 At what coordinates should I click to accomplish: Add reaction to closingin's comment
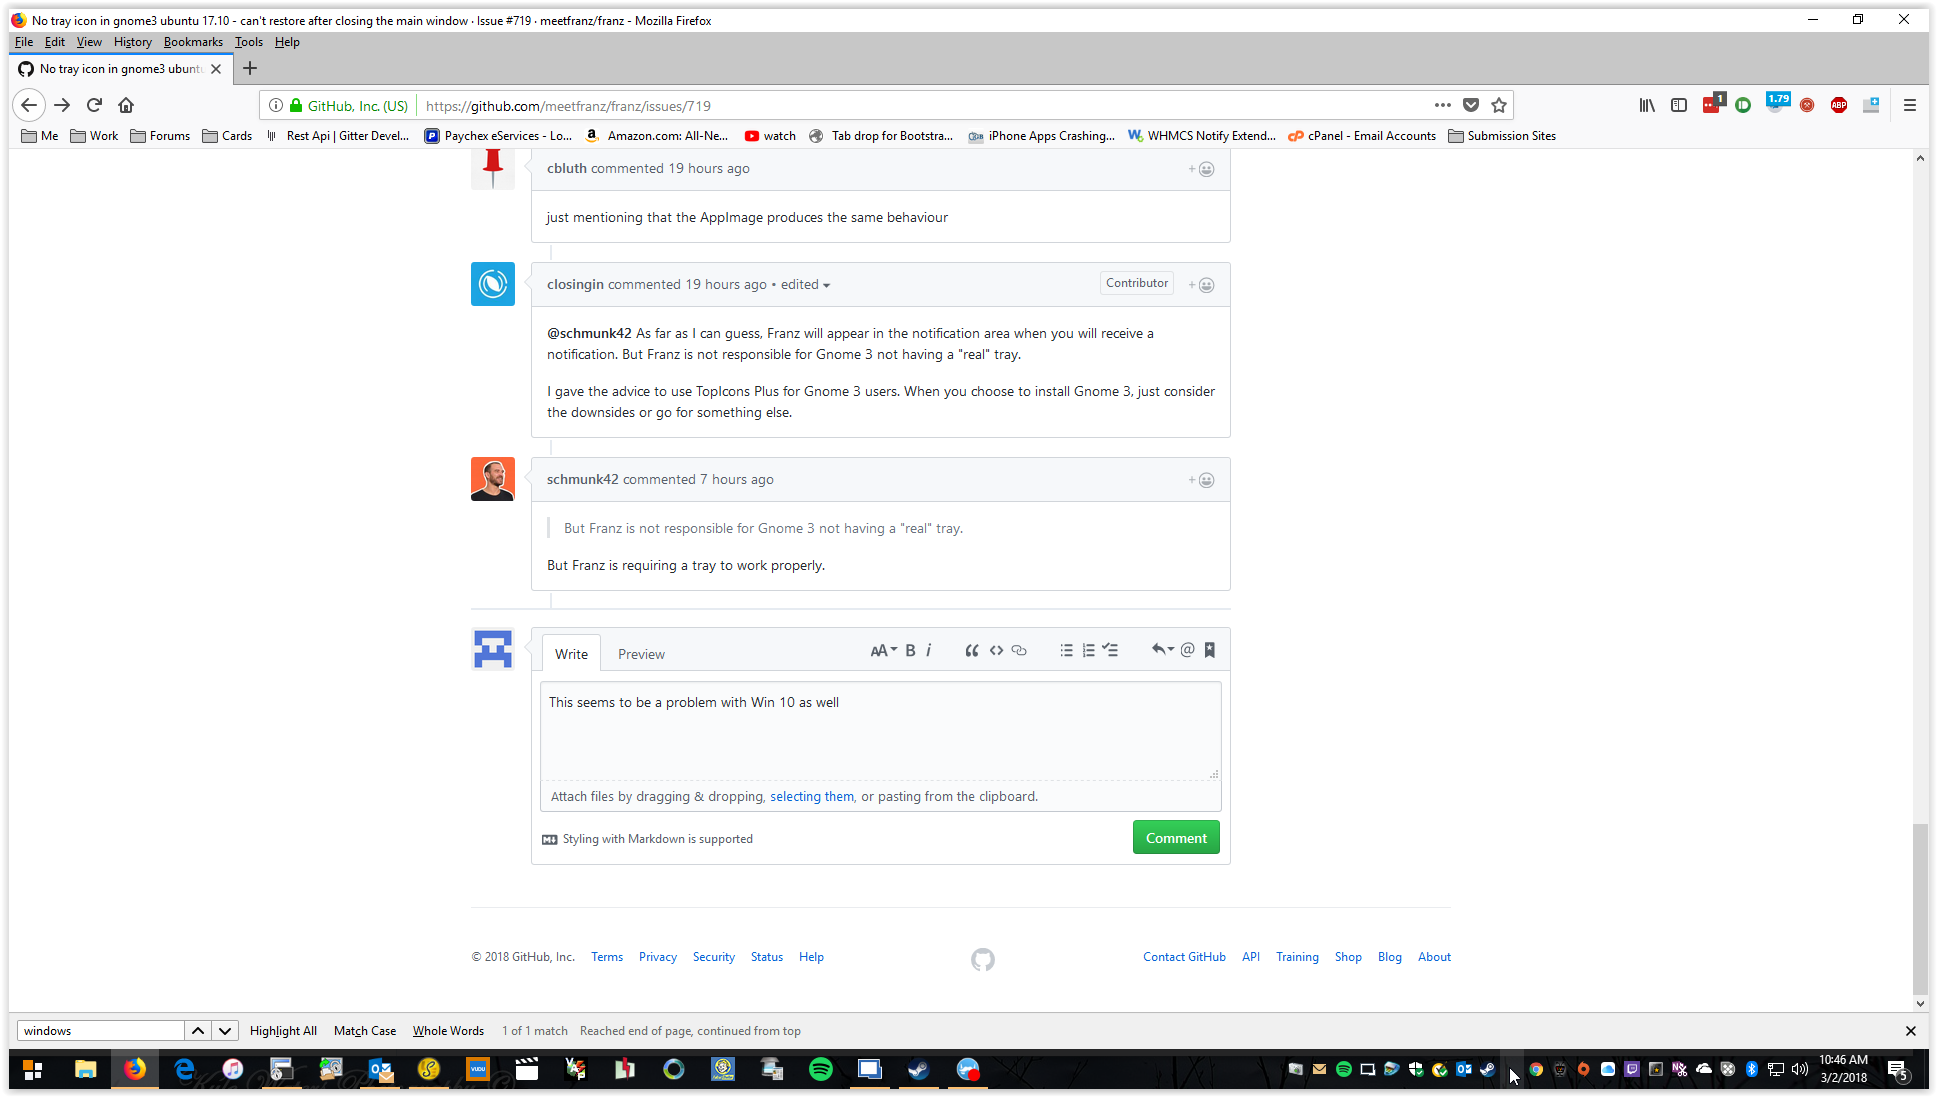point(1201,285)
